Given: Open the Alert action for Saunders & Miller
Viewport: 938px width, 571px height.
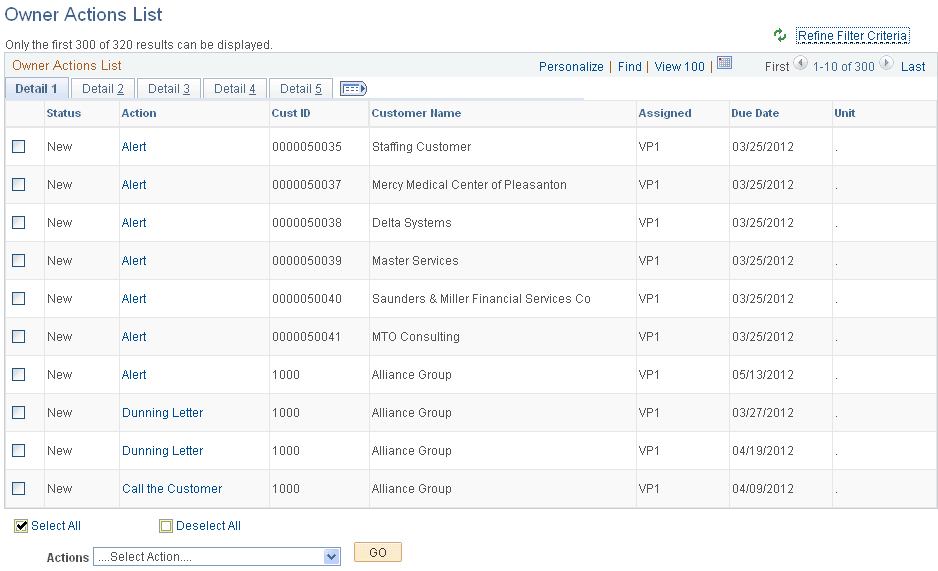Looking at the screenshot, I should point(134,298).
